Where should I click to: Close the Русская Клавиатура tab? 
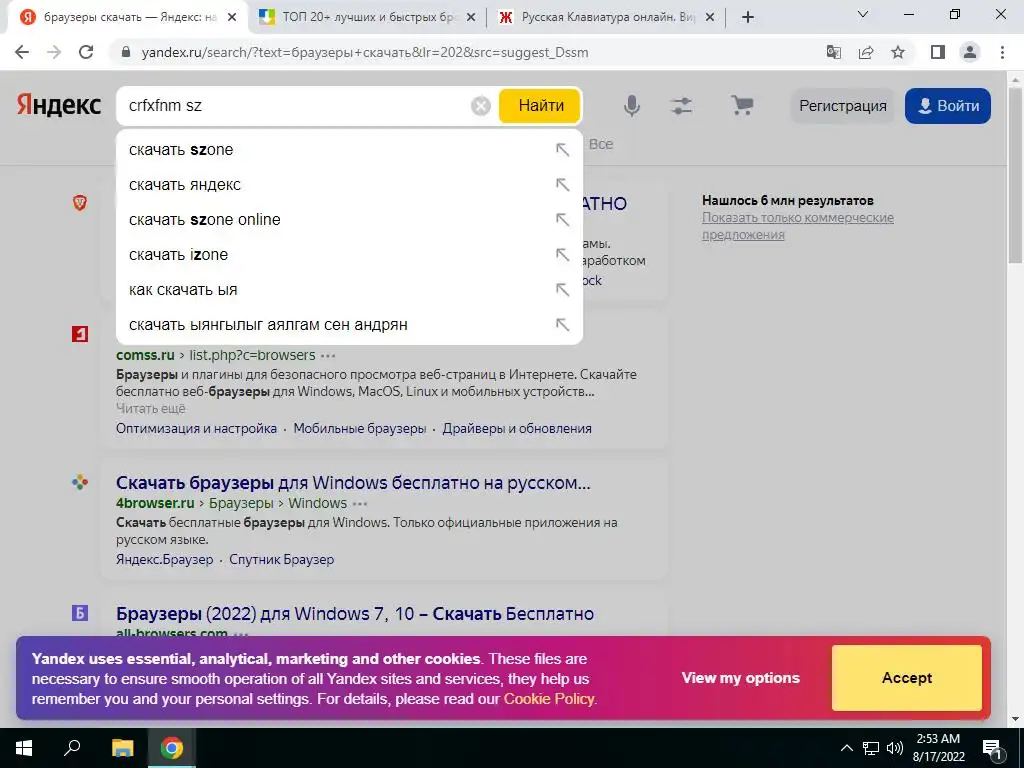click(x=711, y=17)
